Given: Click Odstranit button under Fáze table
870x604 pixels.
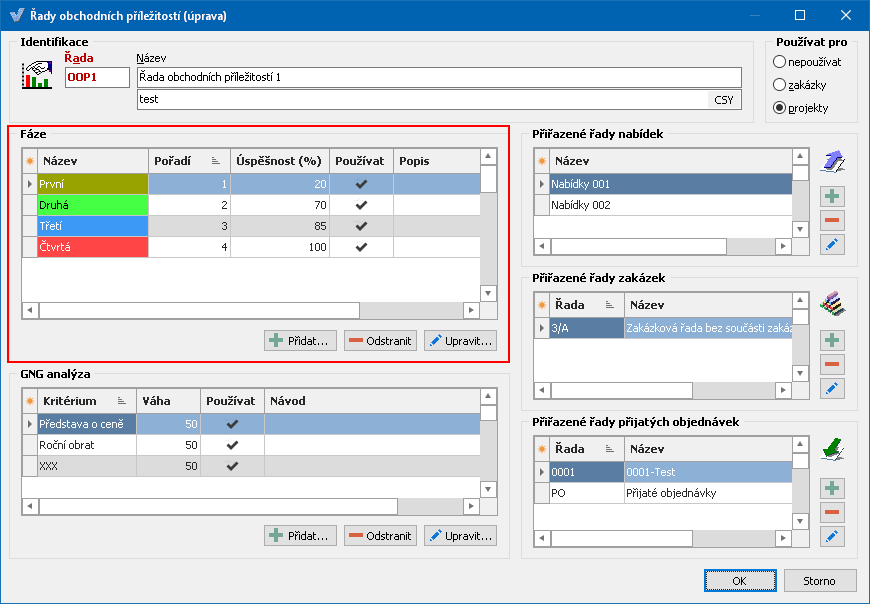Looking at the screenshot, I should (380, 341).
